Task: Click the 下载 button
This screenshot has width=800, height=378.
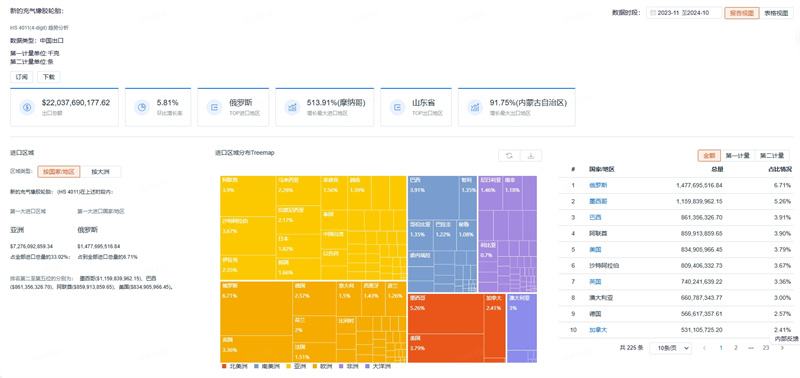Action: [x=48, y=77]
